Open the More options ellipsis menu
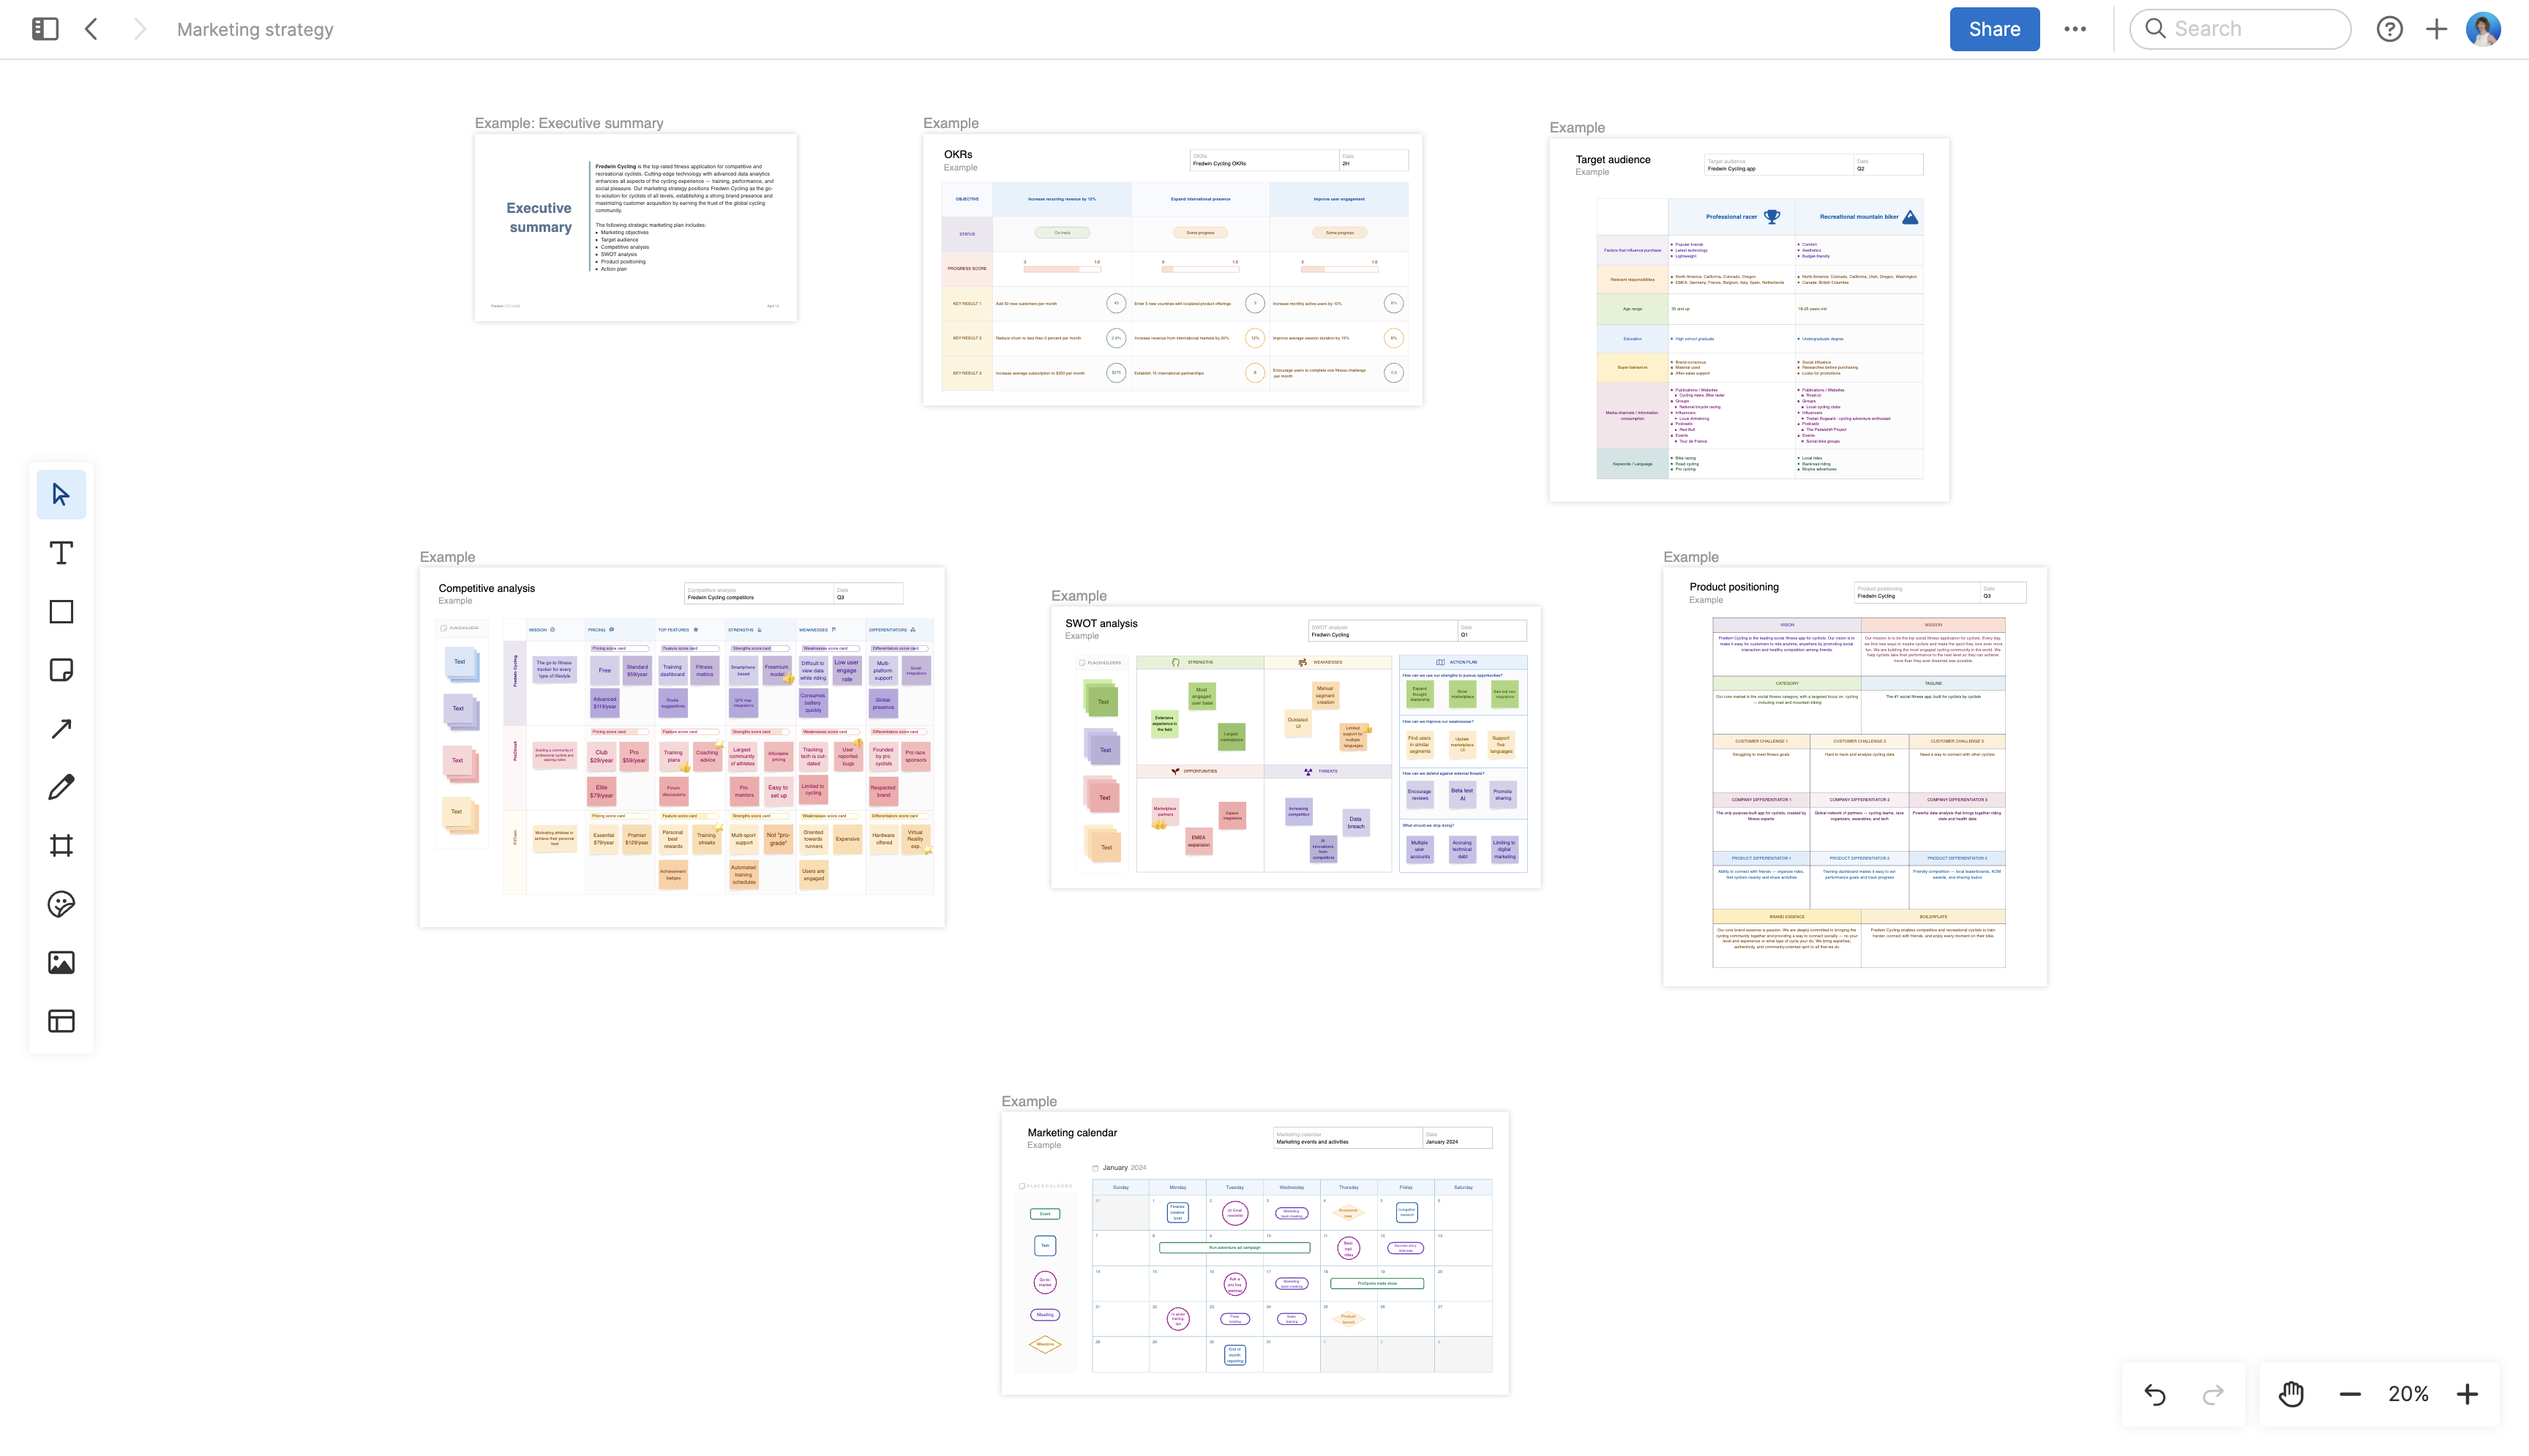Image resolution: width=2529 pixels, height=1456 pixels. point(2075,29)
